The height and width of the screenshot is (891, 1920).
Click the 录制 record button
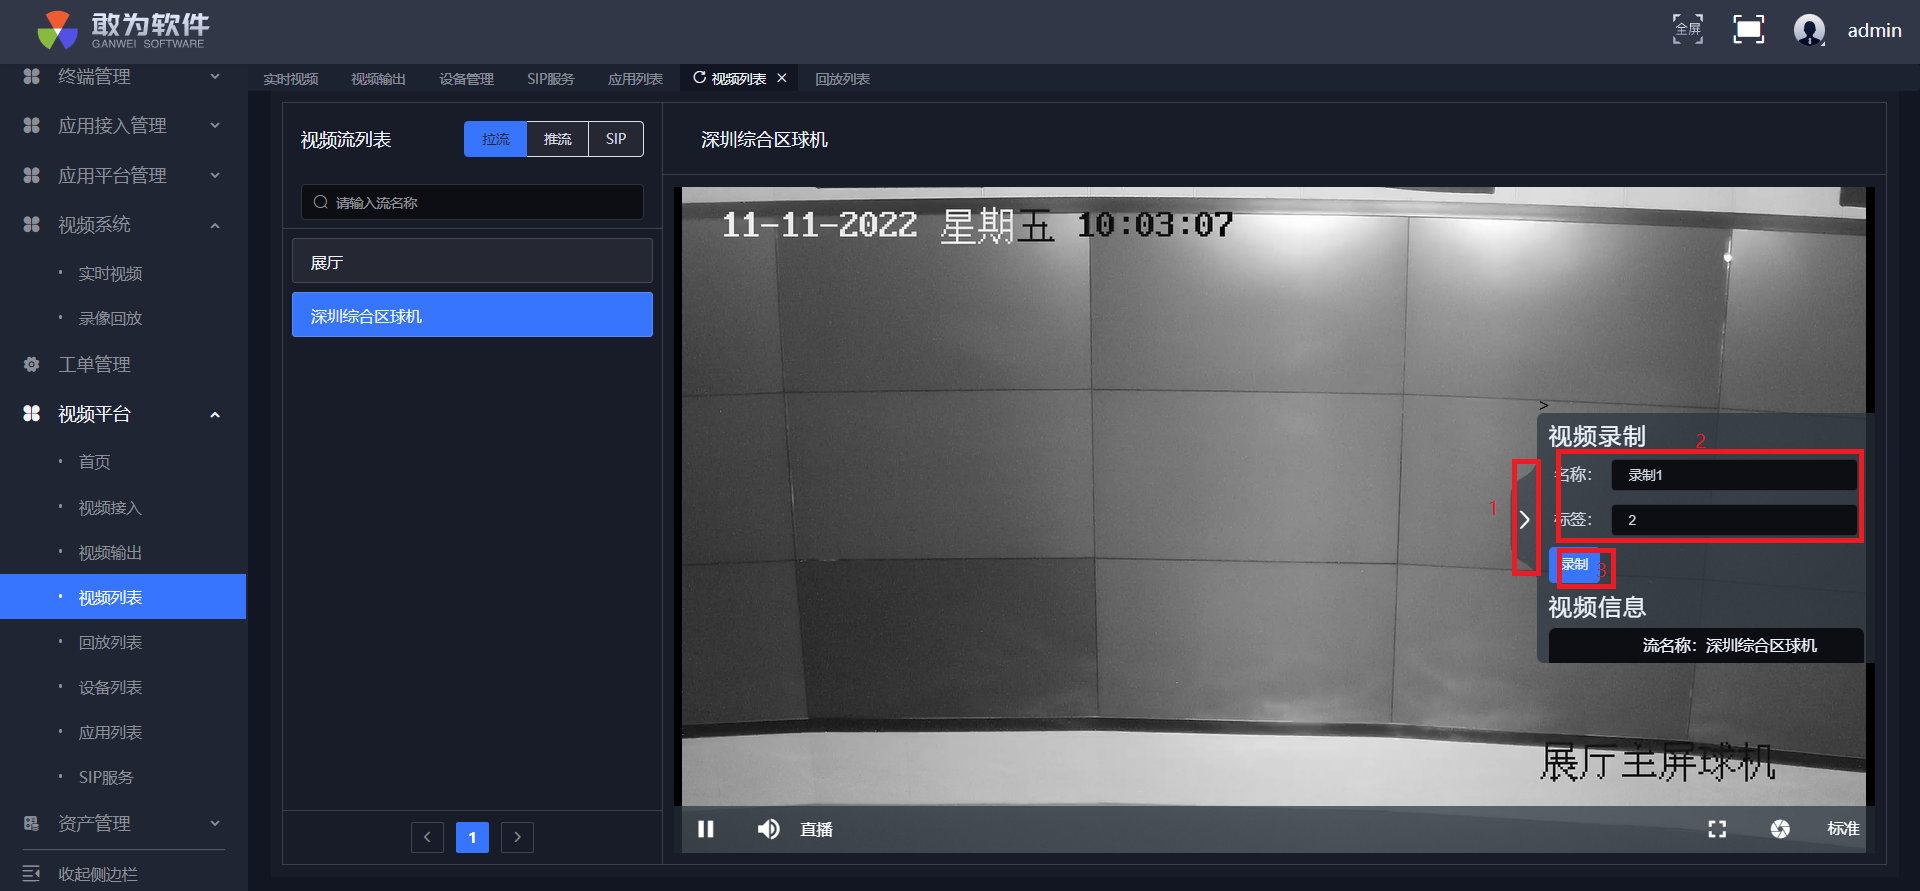tap(1575, 565)
